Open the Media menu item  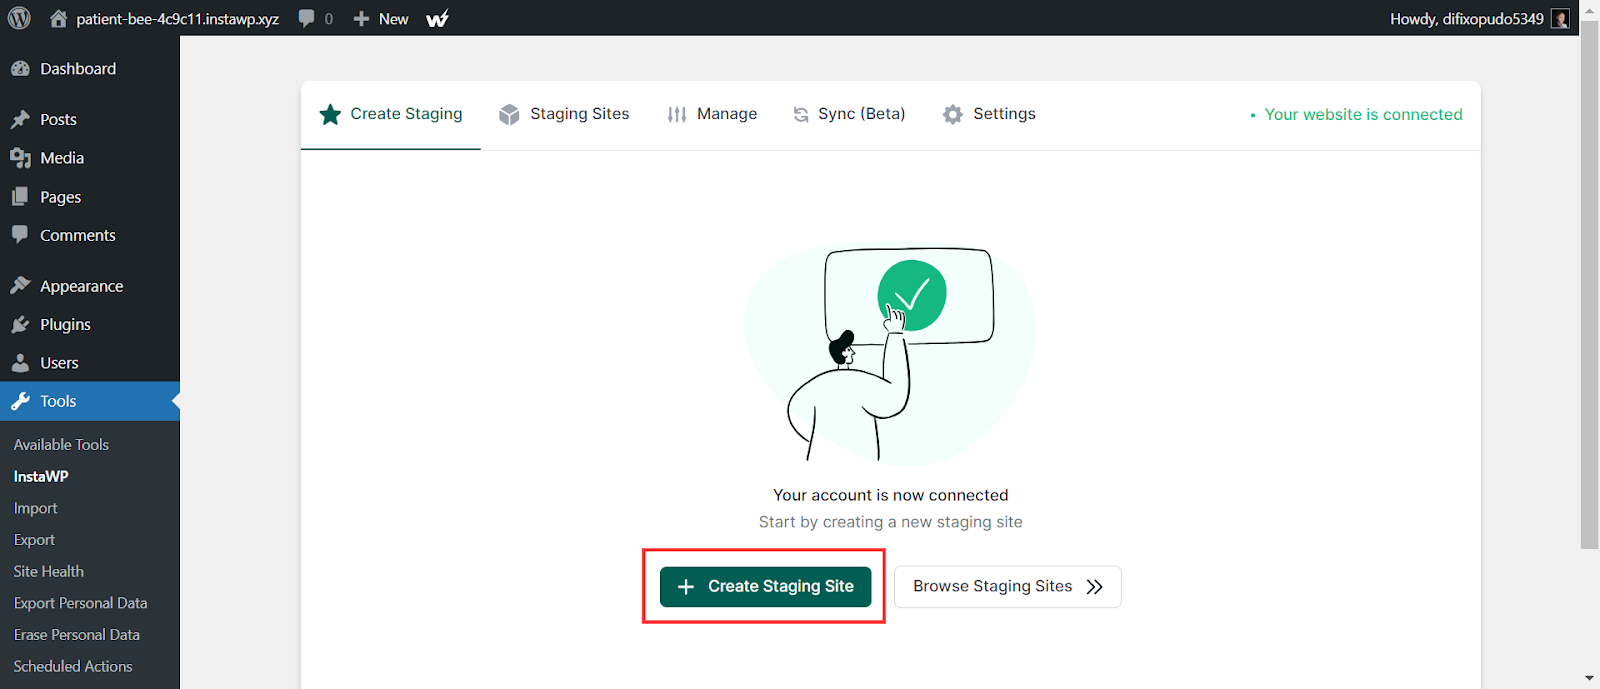click(x=90, y=158)
